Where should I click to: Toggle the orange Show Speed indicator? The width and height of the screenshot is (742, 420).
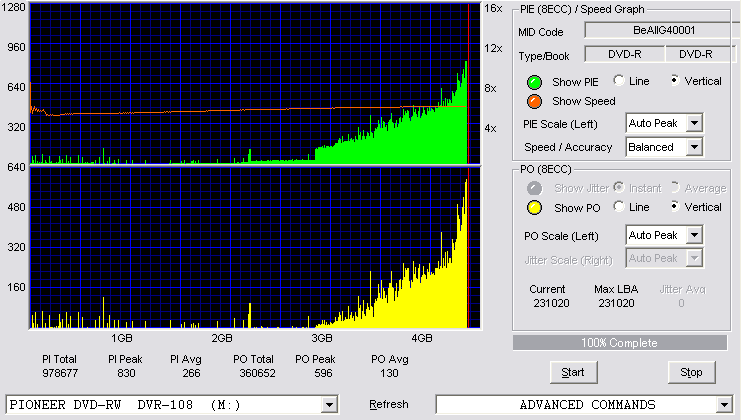[534, 101]
